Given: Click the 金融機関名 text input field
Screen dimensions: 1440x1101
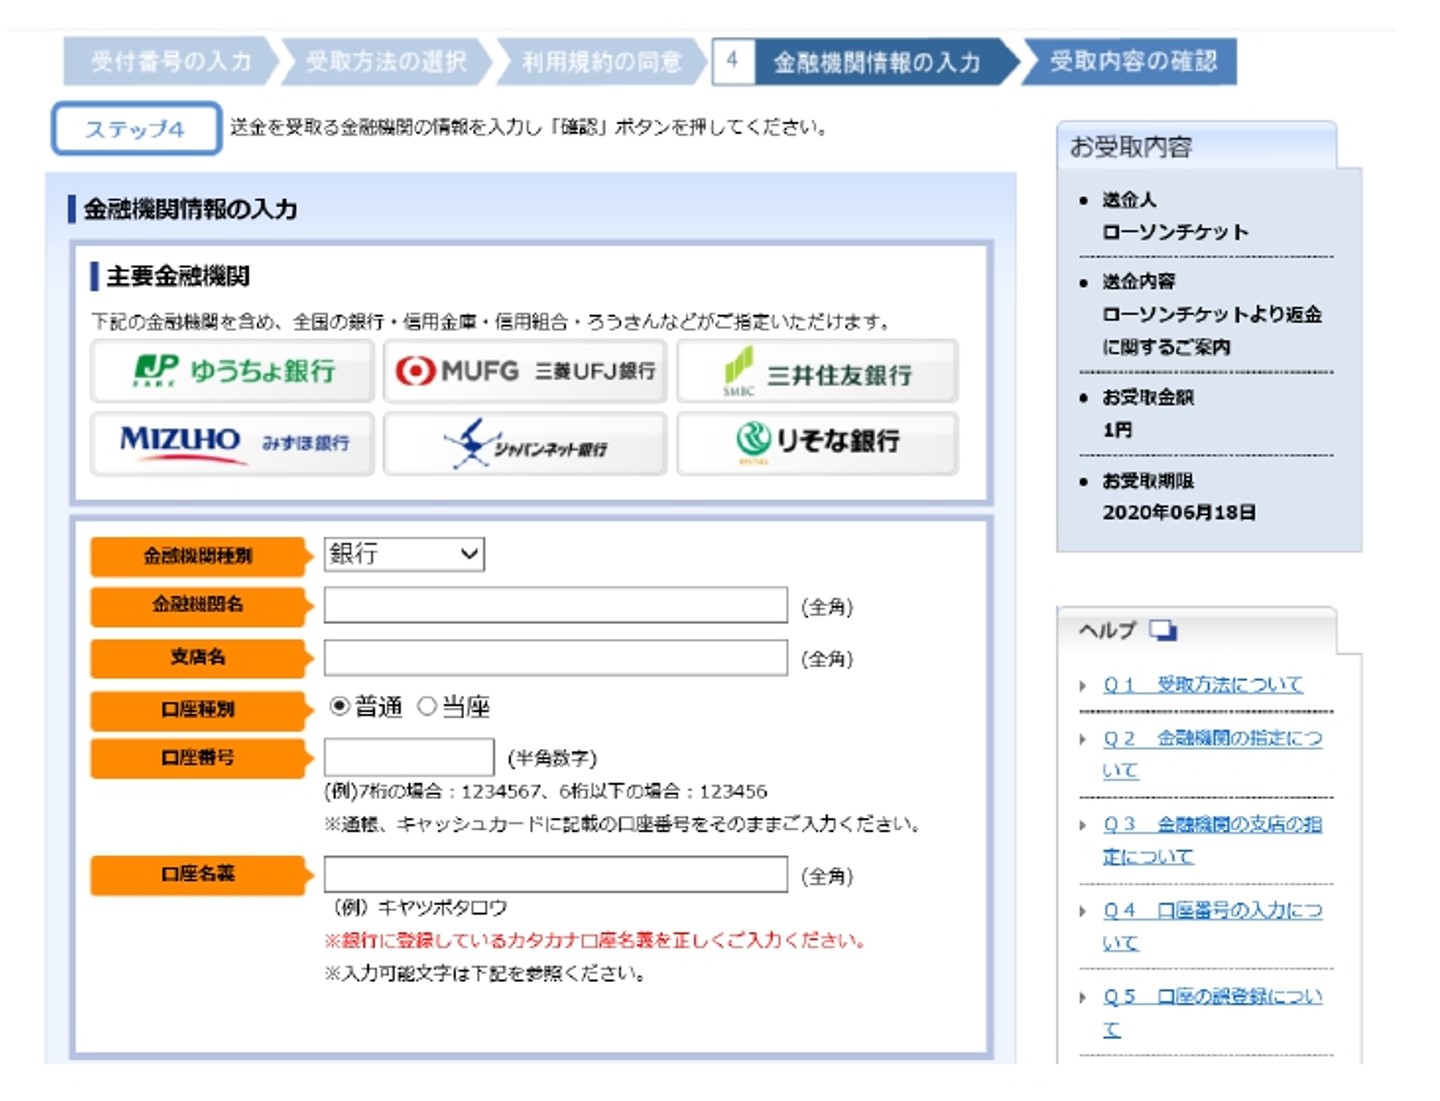Looking at the screenshot, I should [x=555, y=605].
